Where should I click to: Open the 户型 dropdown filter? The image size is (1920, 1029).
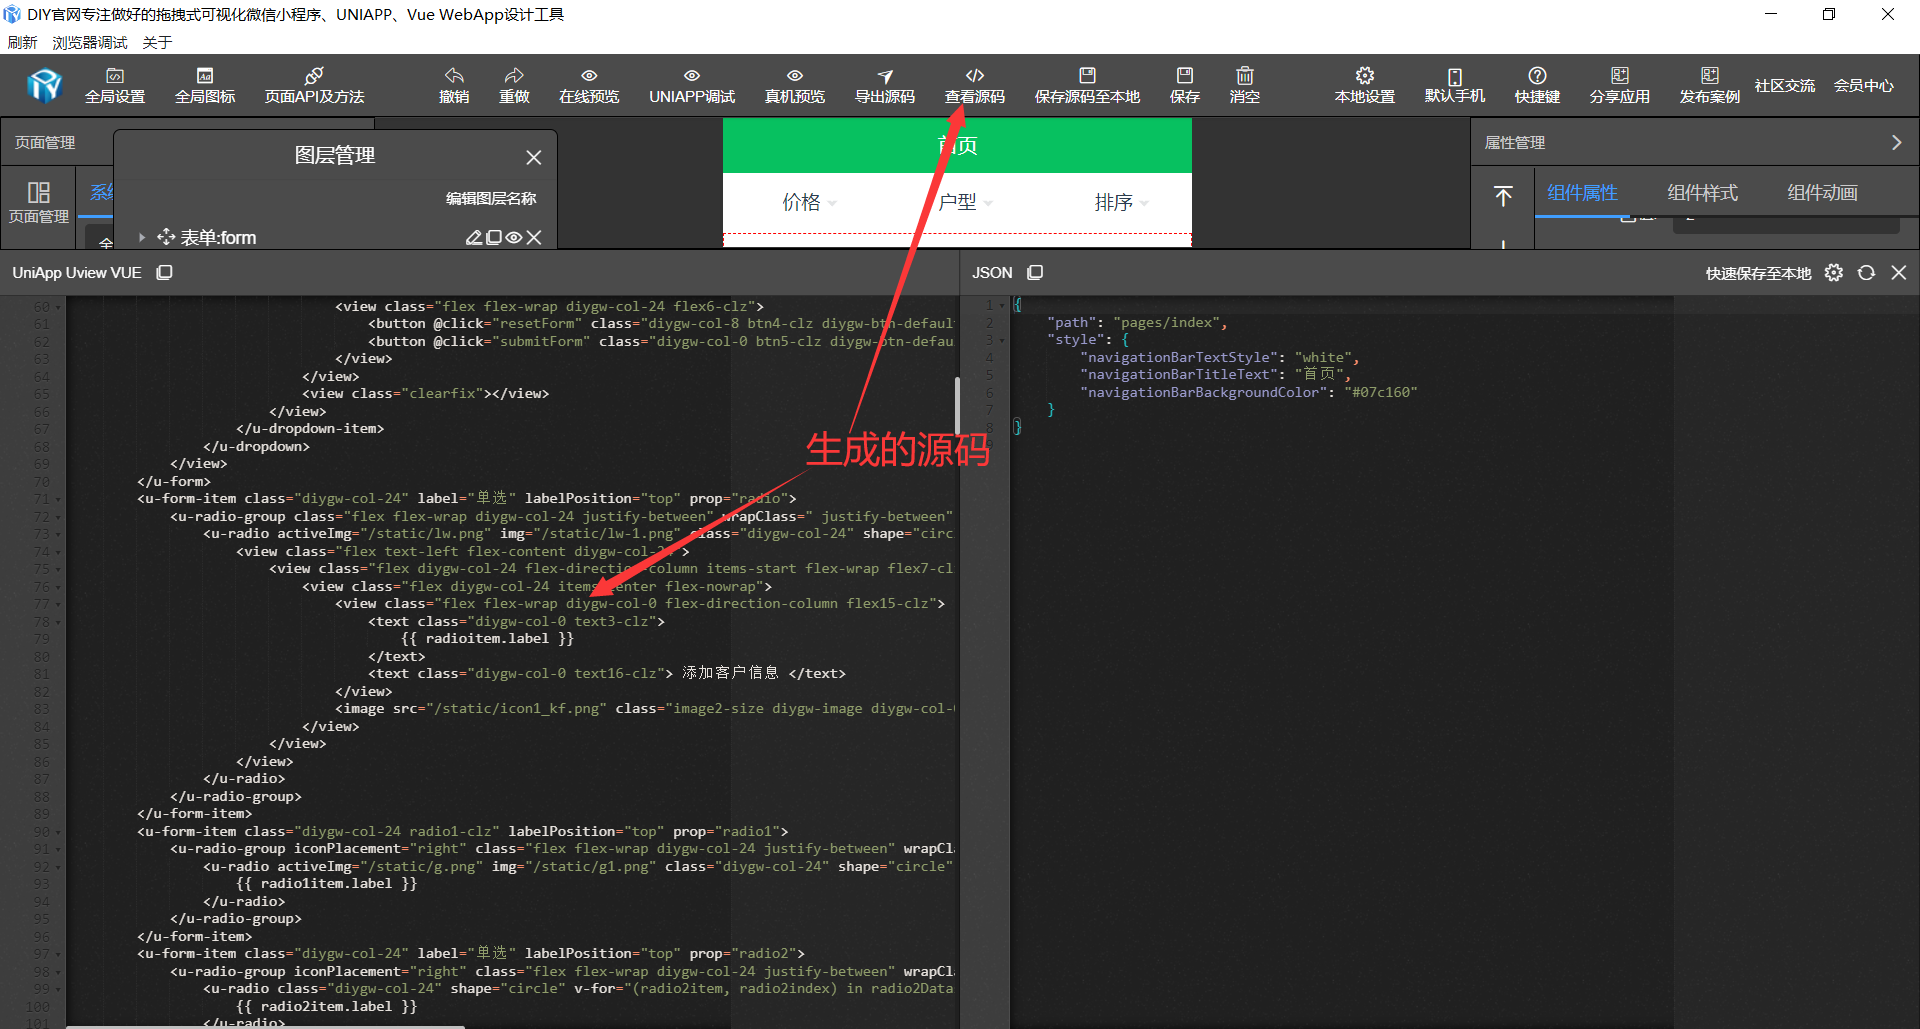click(965, 203)
